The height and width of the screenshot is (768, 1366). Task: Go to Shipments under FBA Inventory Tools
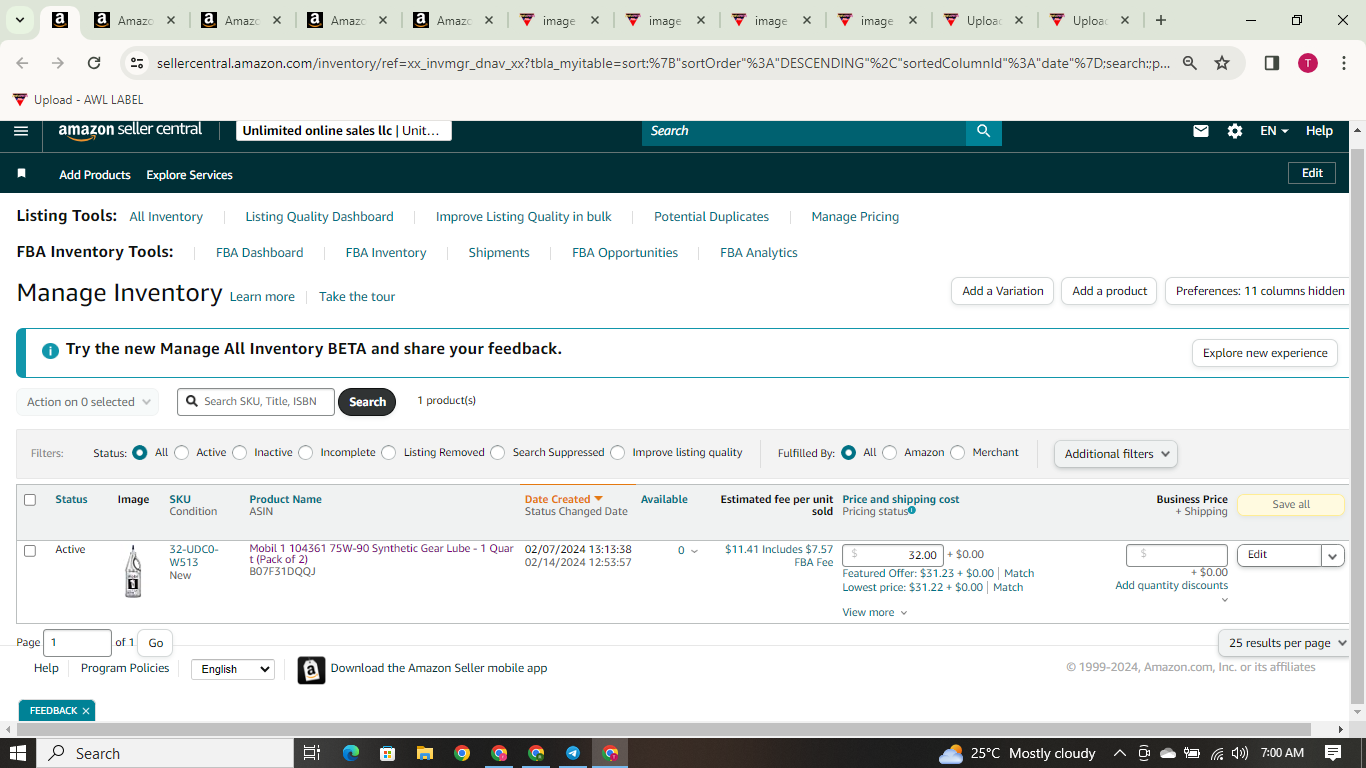499,253
